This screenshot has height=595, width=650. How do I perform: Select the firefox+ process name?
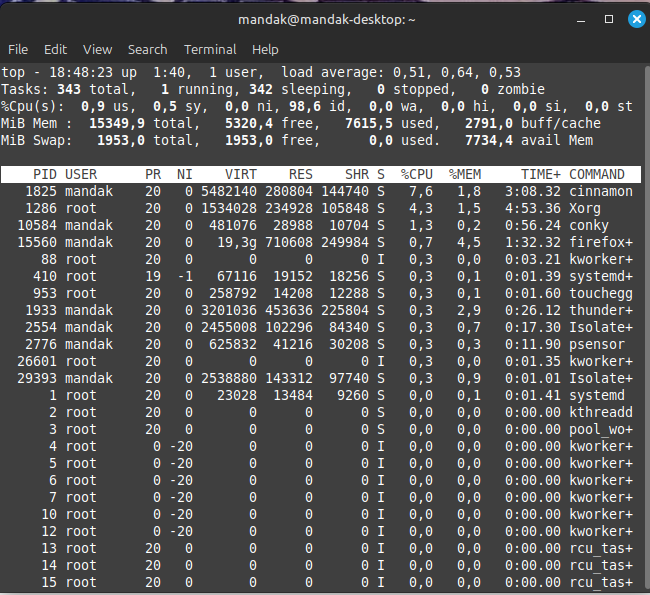(601, 243)
